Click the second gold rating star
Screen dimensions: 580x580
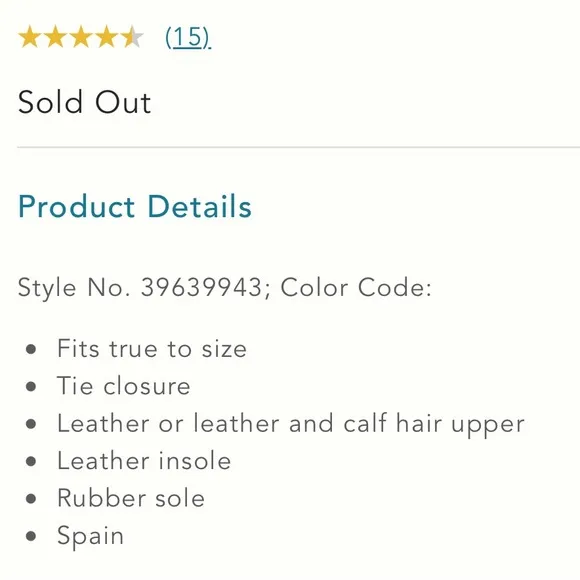tap(55, 37)
